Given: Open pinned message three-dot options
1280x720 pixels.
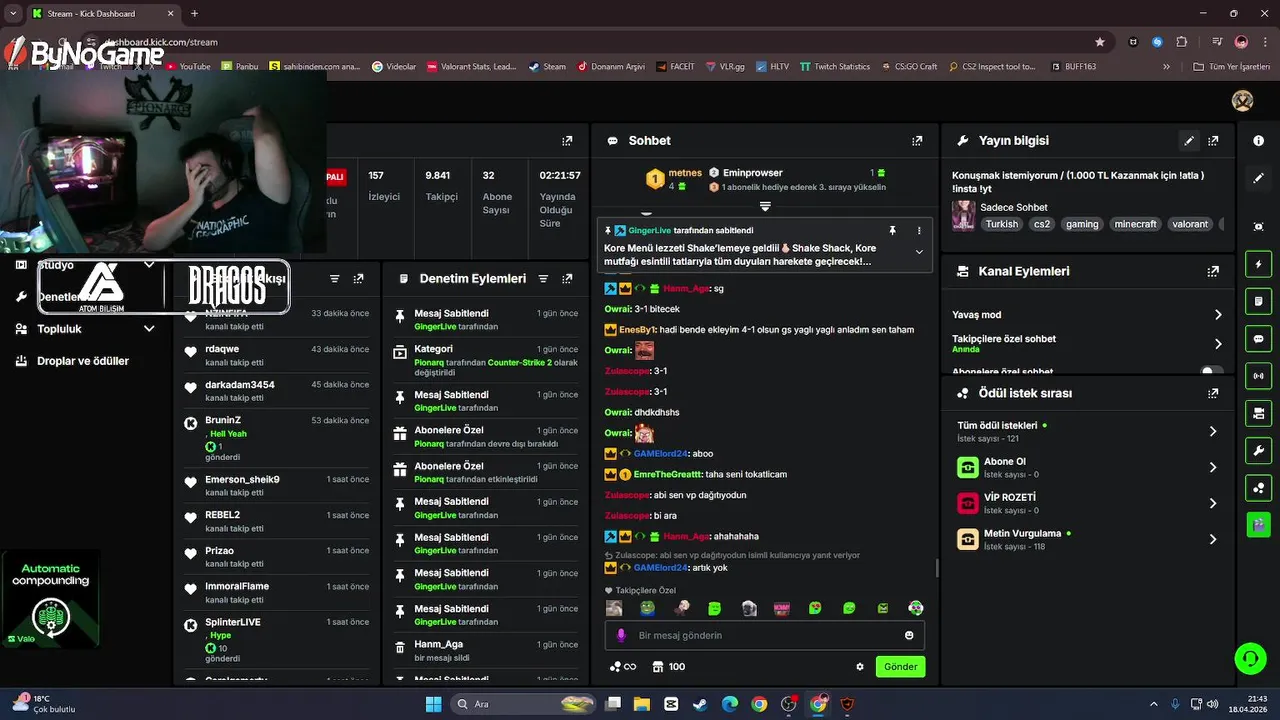Looking at the screenshot, I should tap(919, 230).
